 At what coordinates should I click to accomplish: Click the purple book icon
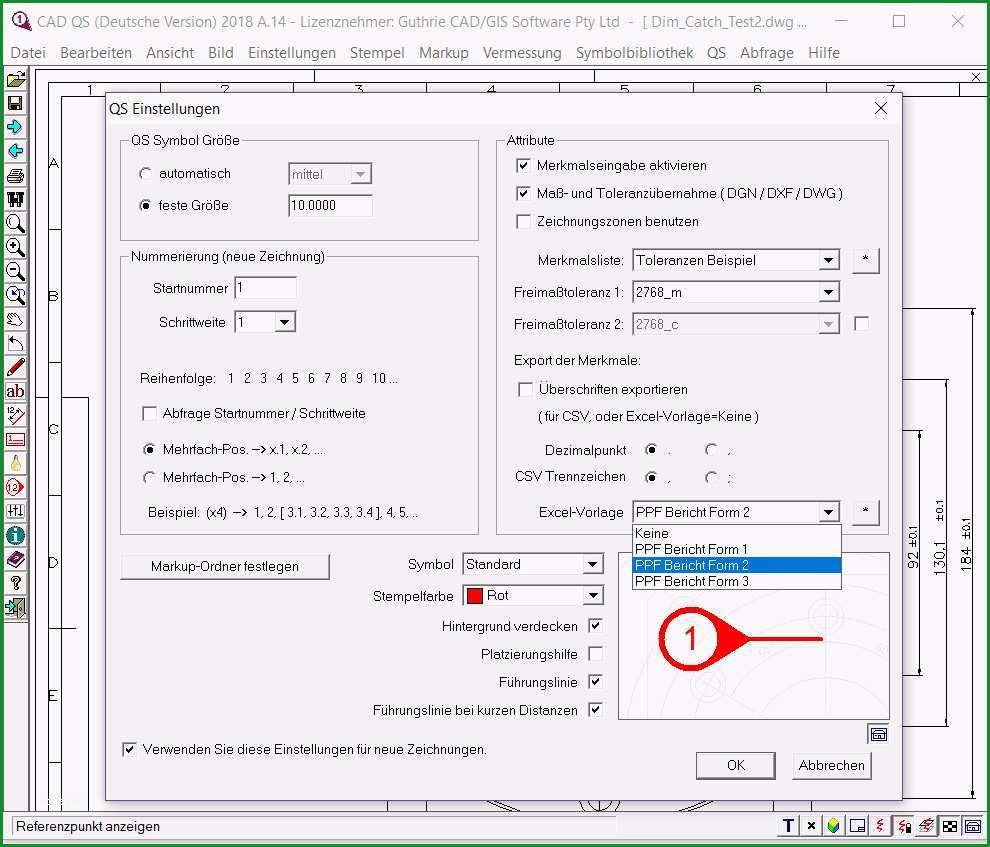click(15, 559)
